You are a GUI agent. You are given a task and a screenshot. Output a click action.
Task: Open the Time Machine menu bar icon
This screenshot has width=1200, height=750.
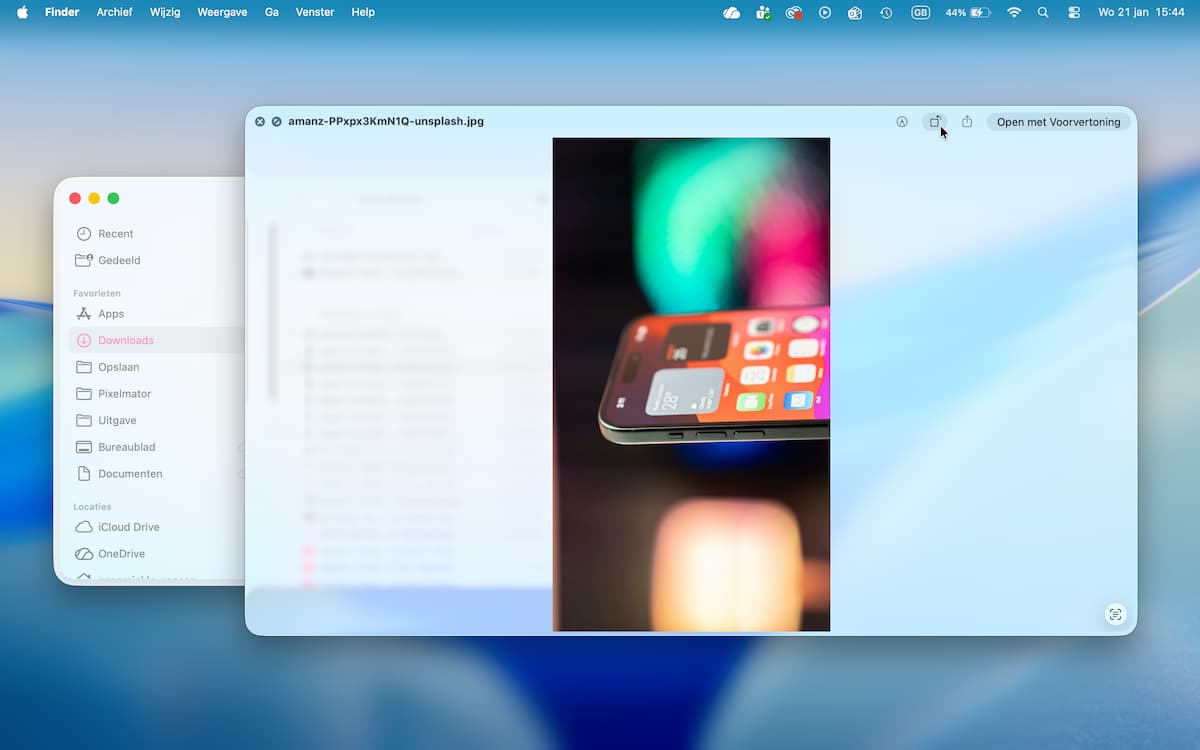coord(886,12)
